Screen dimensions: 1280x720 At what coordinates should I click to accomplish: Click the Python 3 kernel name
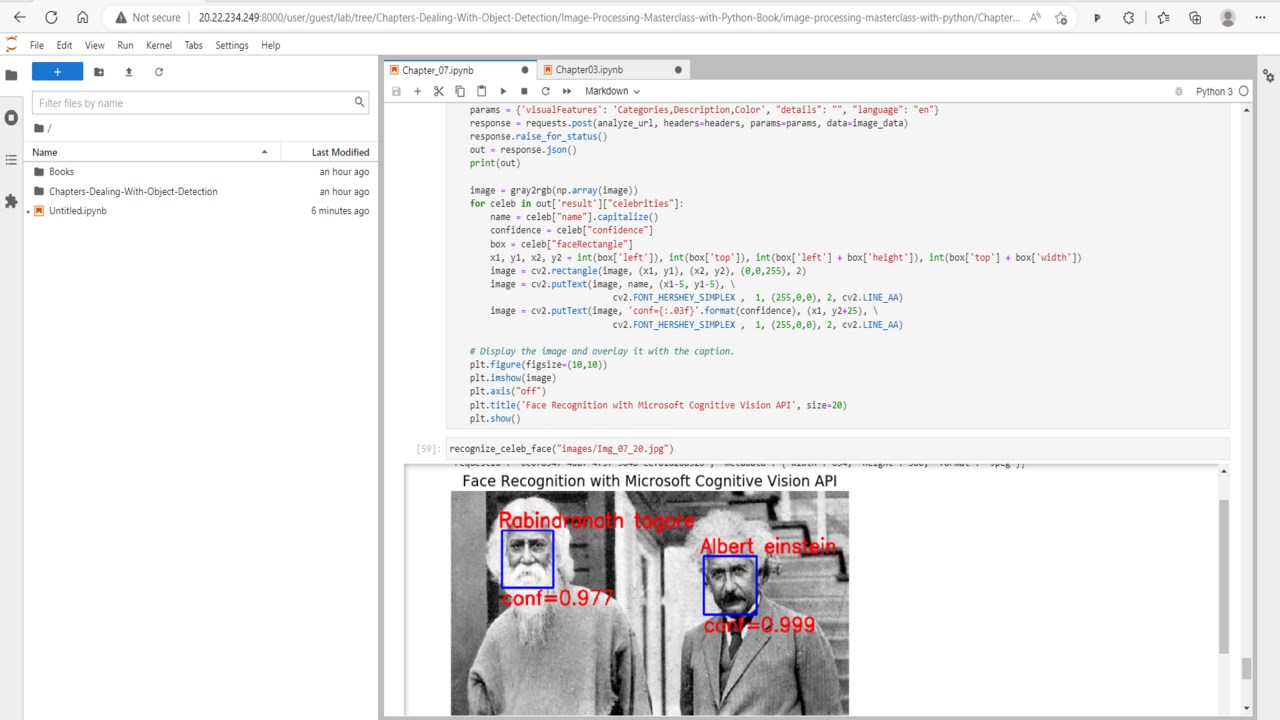coord(1214,91)
